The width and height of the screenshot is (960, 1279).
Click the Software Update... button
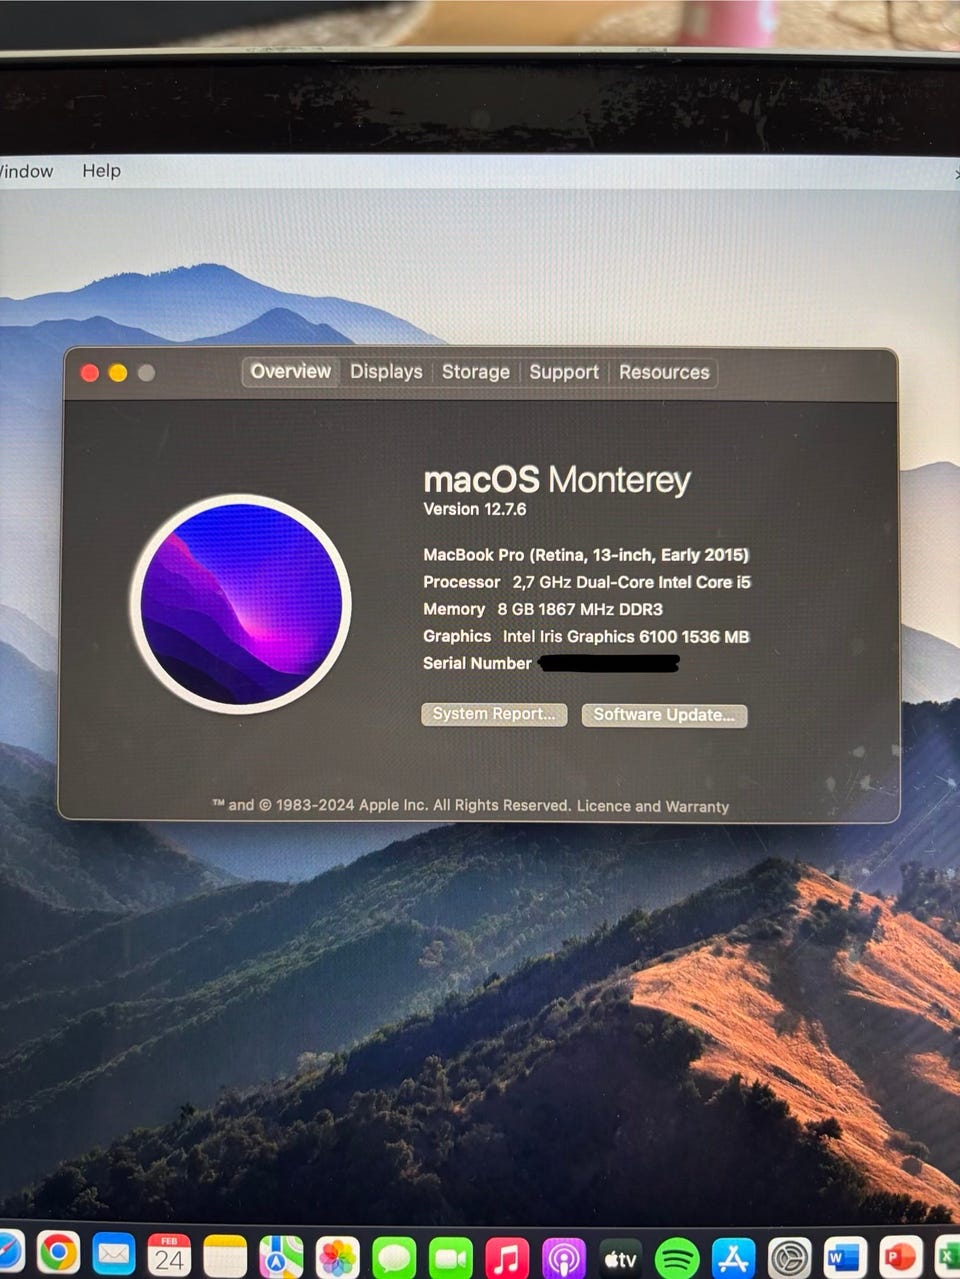coord(664,715)
